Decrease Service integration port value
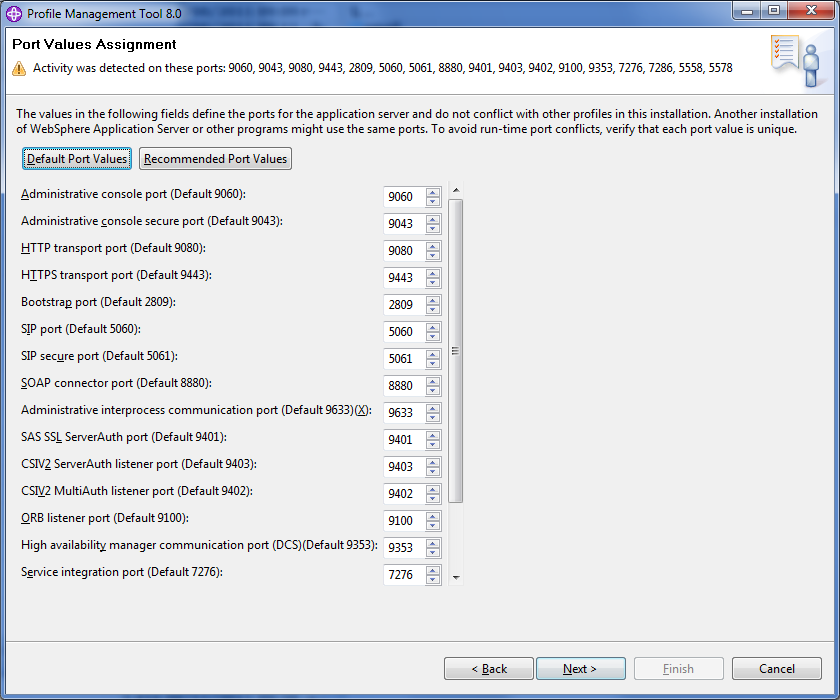Image resolution: width=840 pixels, height=700 pixels. (433, 579)
